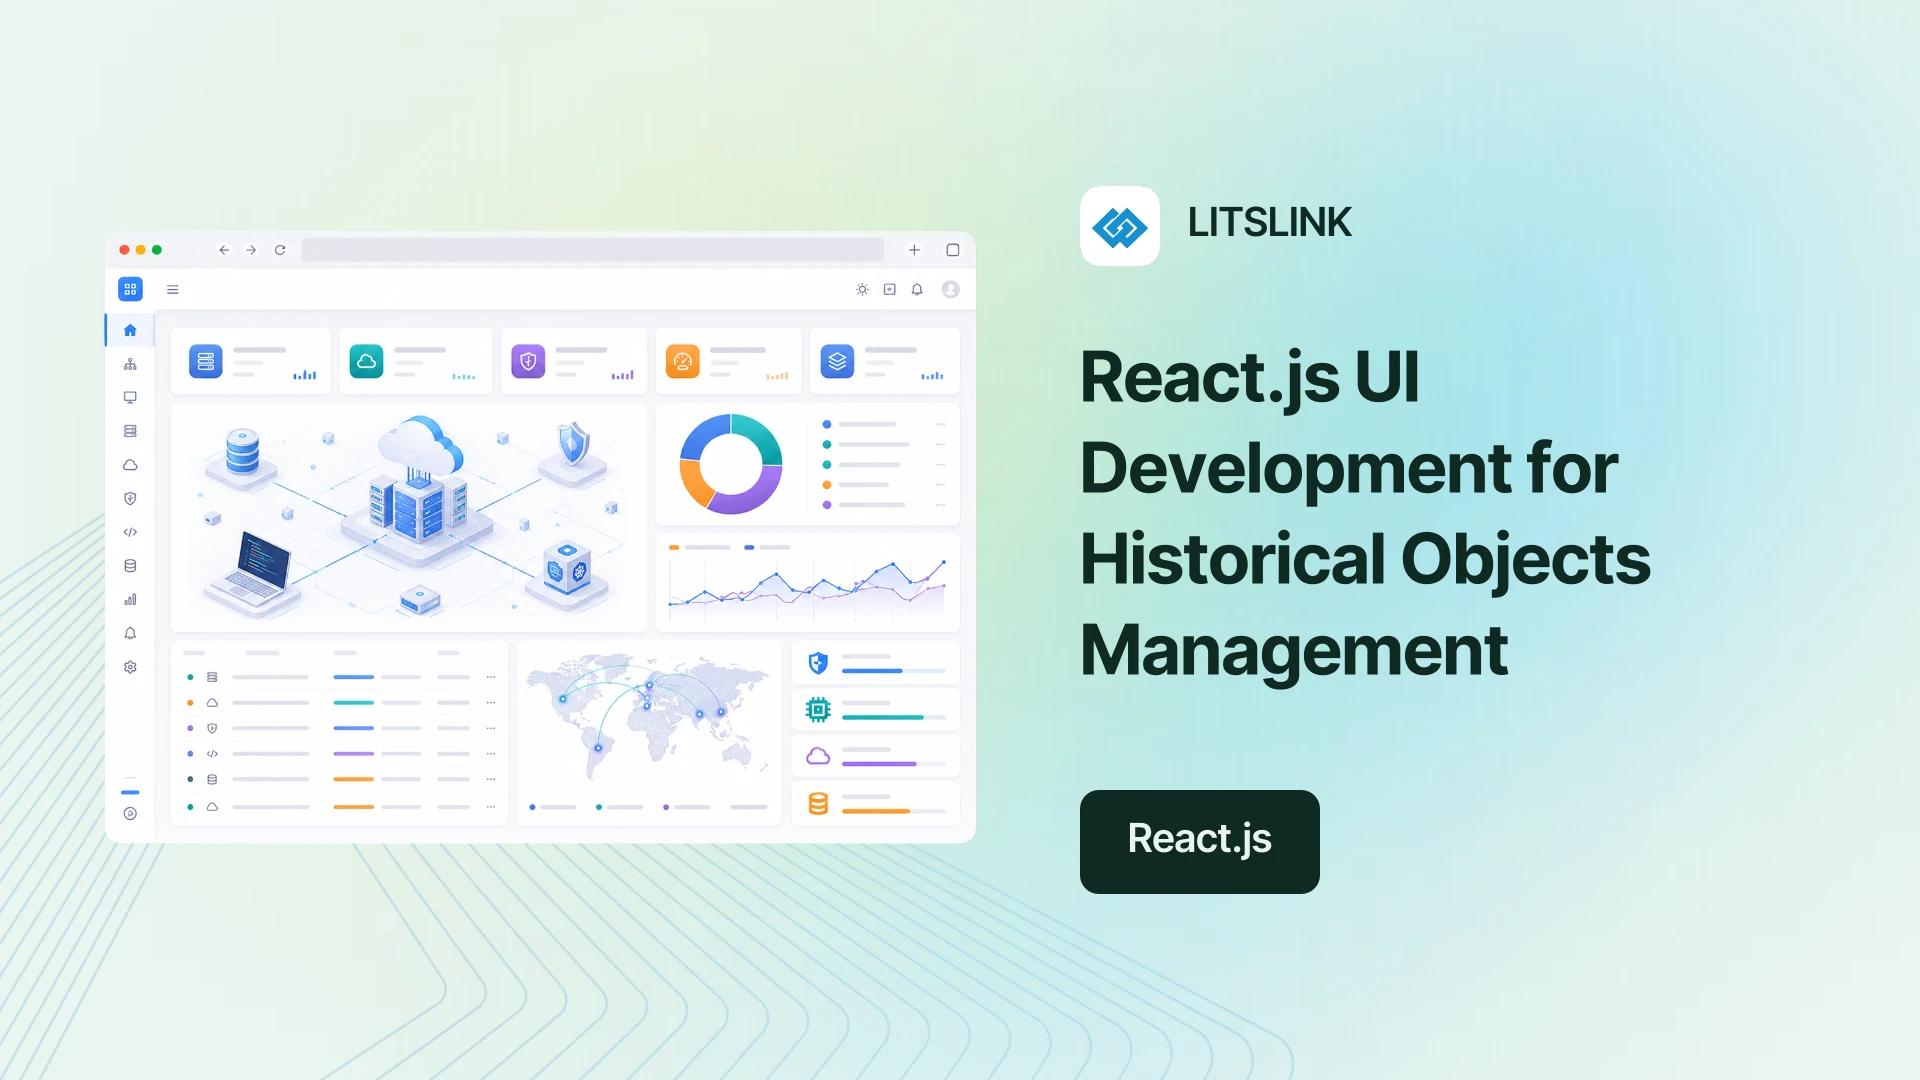Click the world map connections panel
The image size is (1920, 1080).
(x=648, y=734)
